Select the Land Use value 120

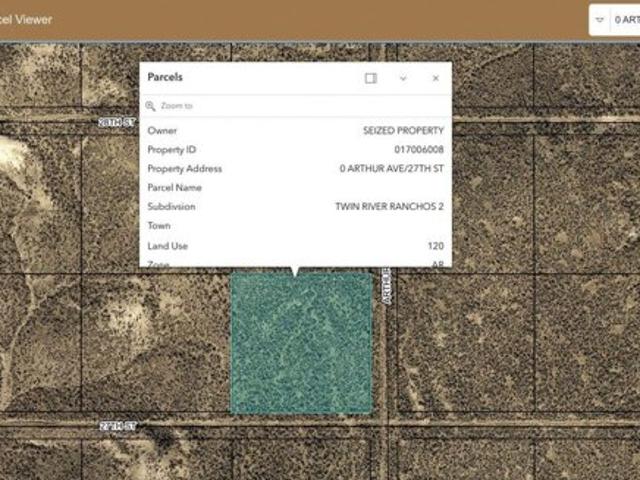(435, 246)
